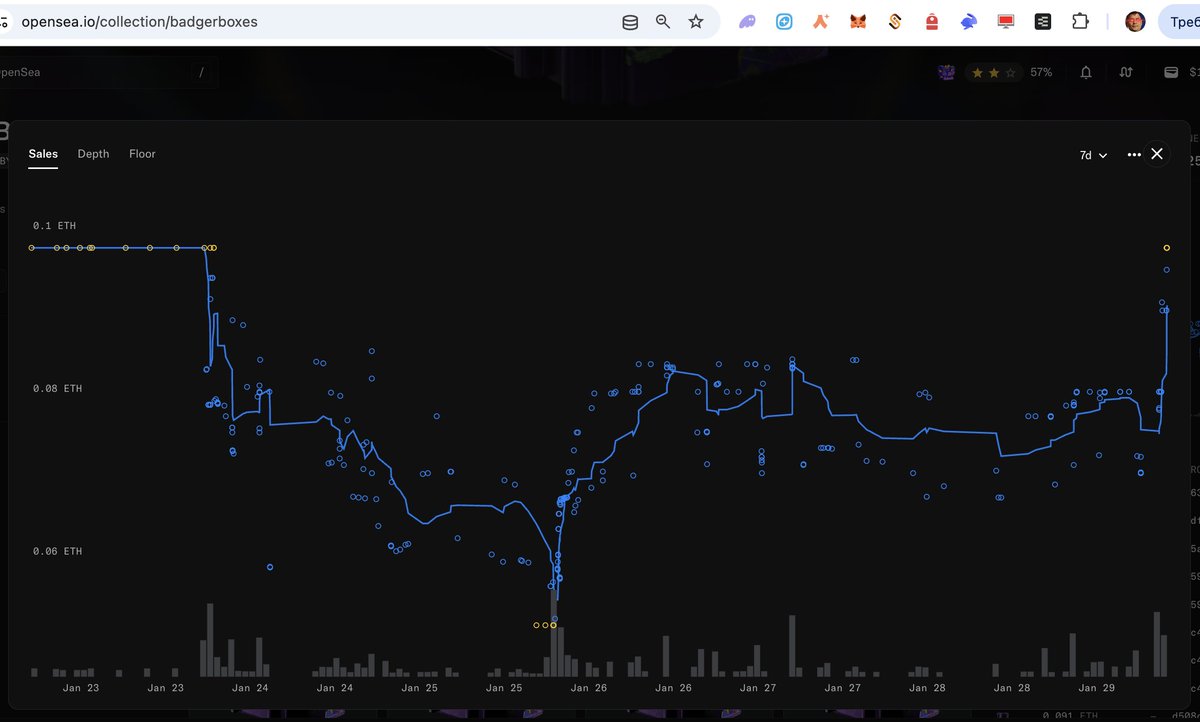1200x722 pixels.
Task: Click the star rating showing 57%
Action: [1008, 72]
